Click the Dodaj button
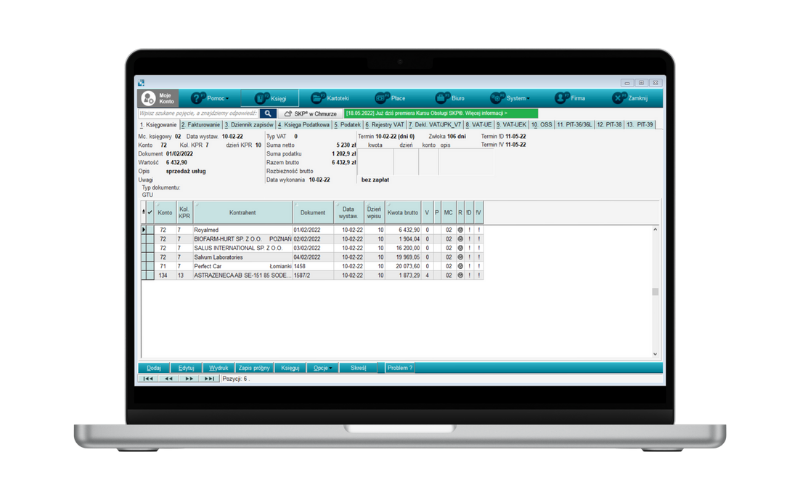Viewport: 800px width, 500px height. [x=154, y=368]
